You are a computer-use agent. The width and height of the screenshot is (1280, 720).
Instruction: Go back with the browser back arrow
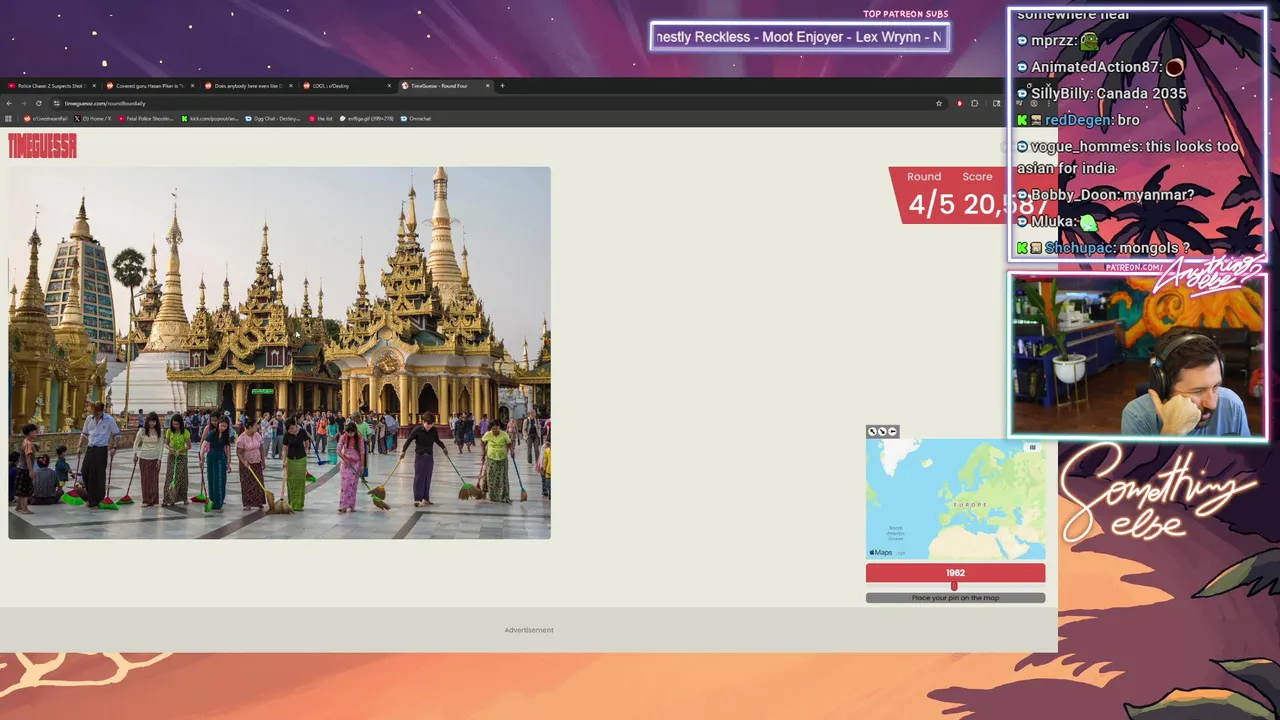9,103
